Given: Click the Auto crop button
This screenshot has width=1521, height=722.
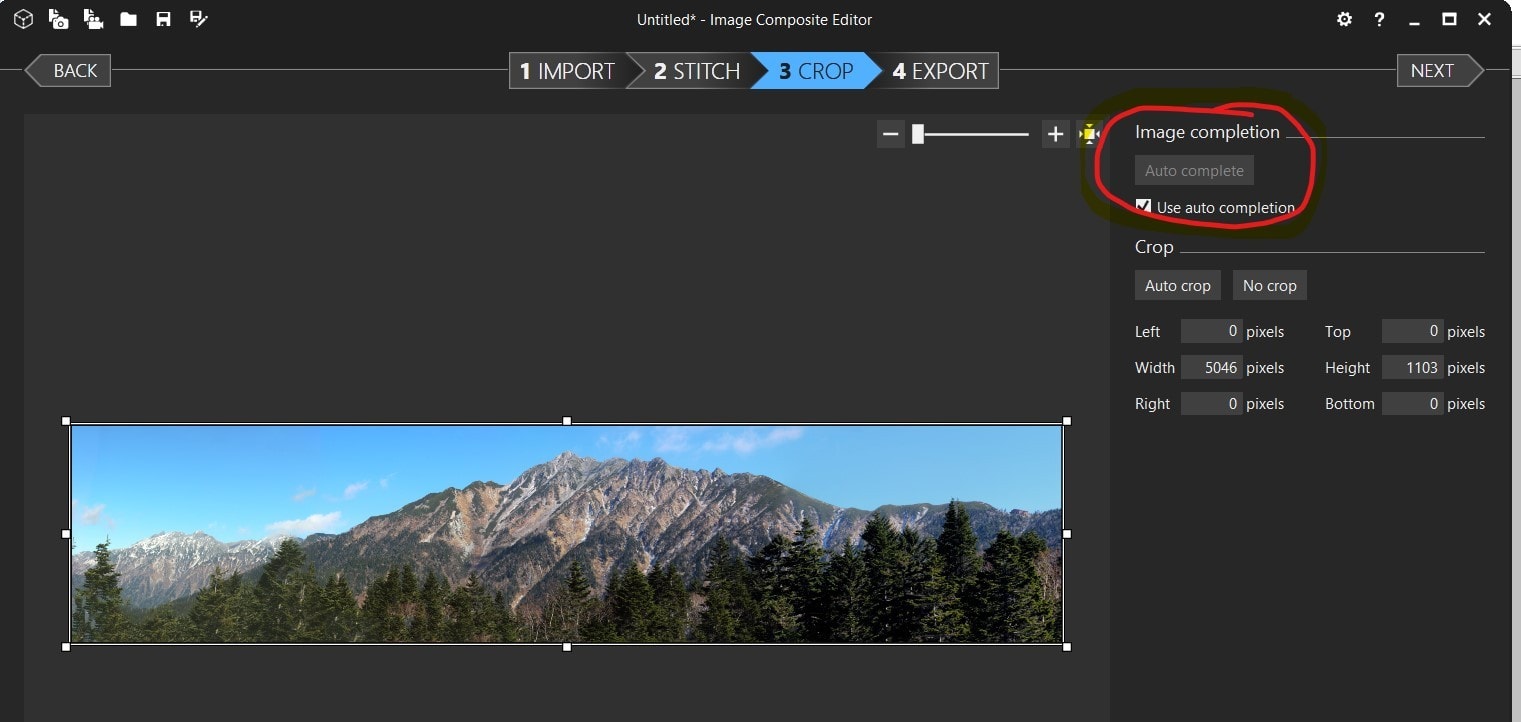Looking at the screenshot, I should pos(1178,285).
